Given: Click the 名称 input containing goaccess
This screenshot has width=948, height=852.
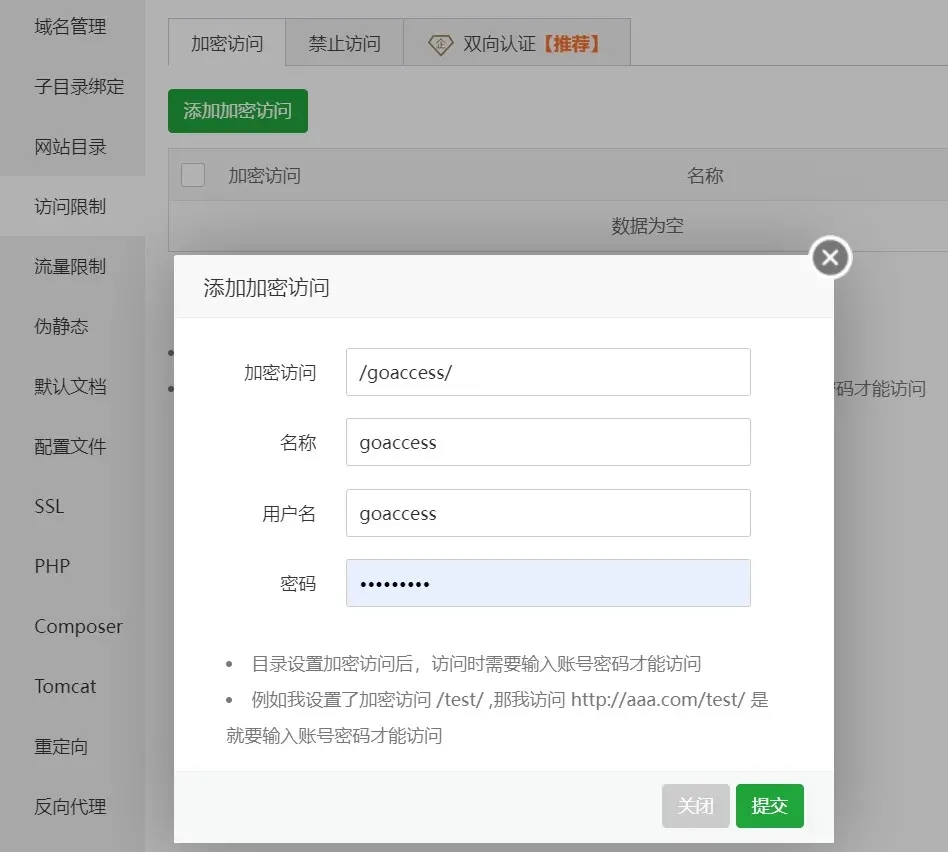Looking at the screenshot, I should [x=548, y=442].
